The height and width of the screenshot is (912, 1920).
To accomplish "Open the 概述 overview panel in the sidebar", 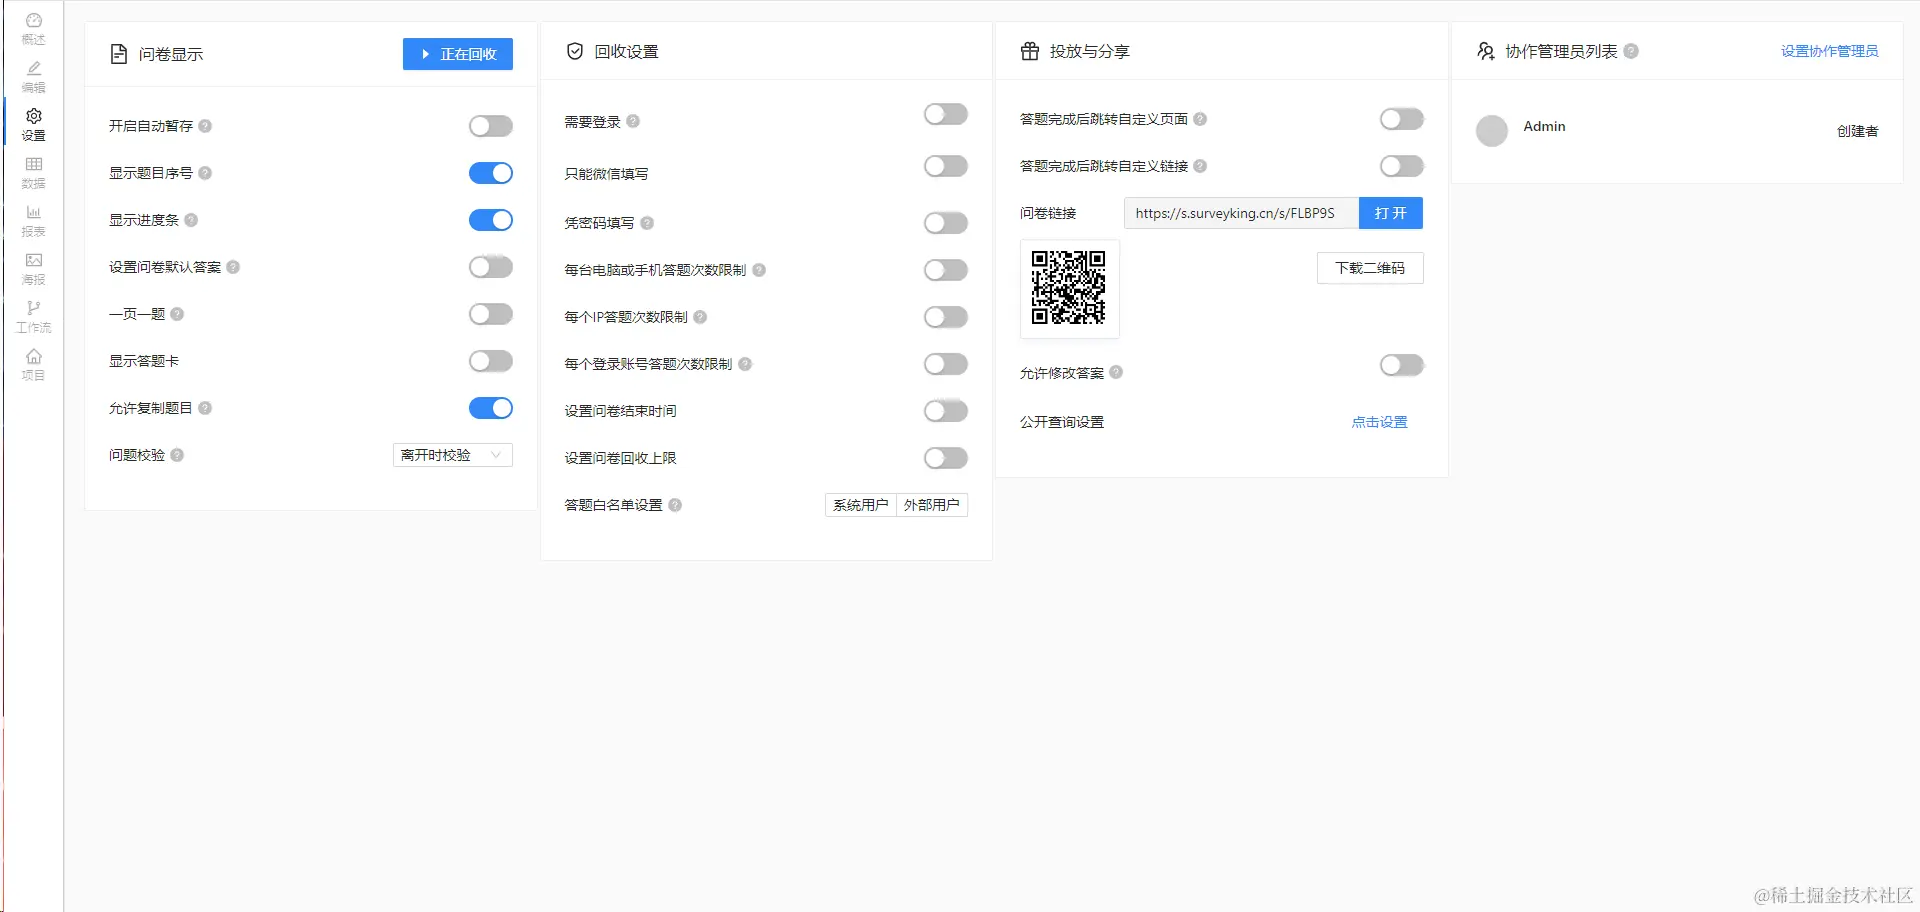I will 33,28.
